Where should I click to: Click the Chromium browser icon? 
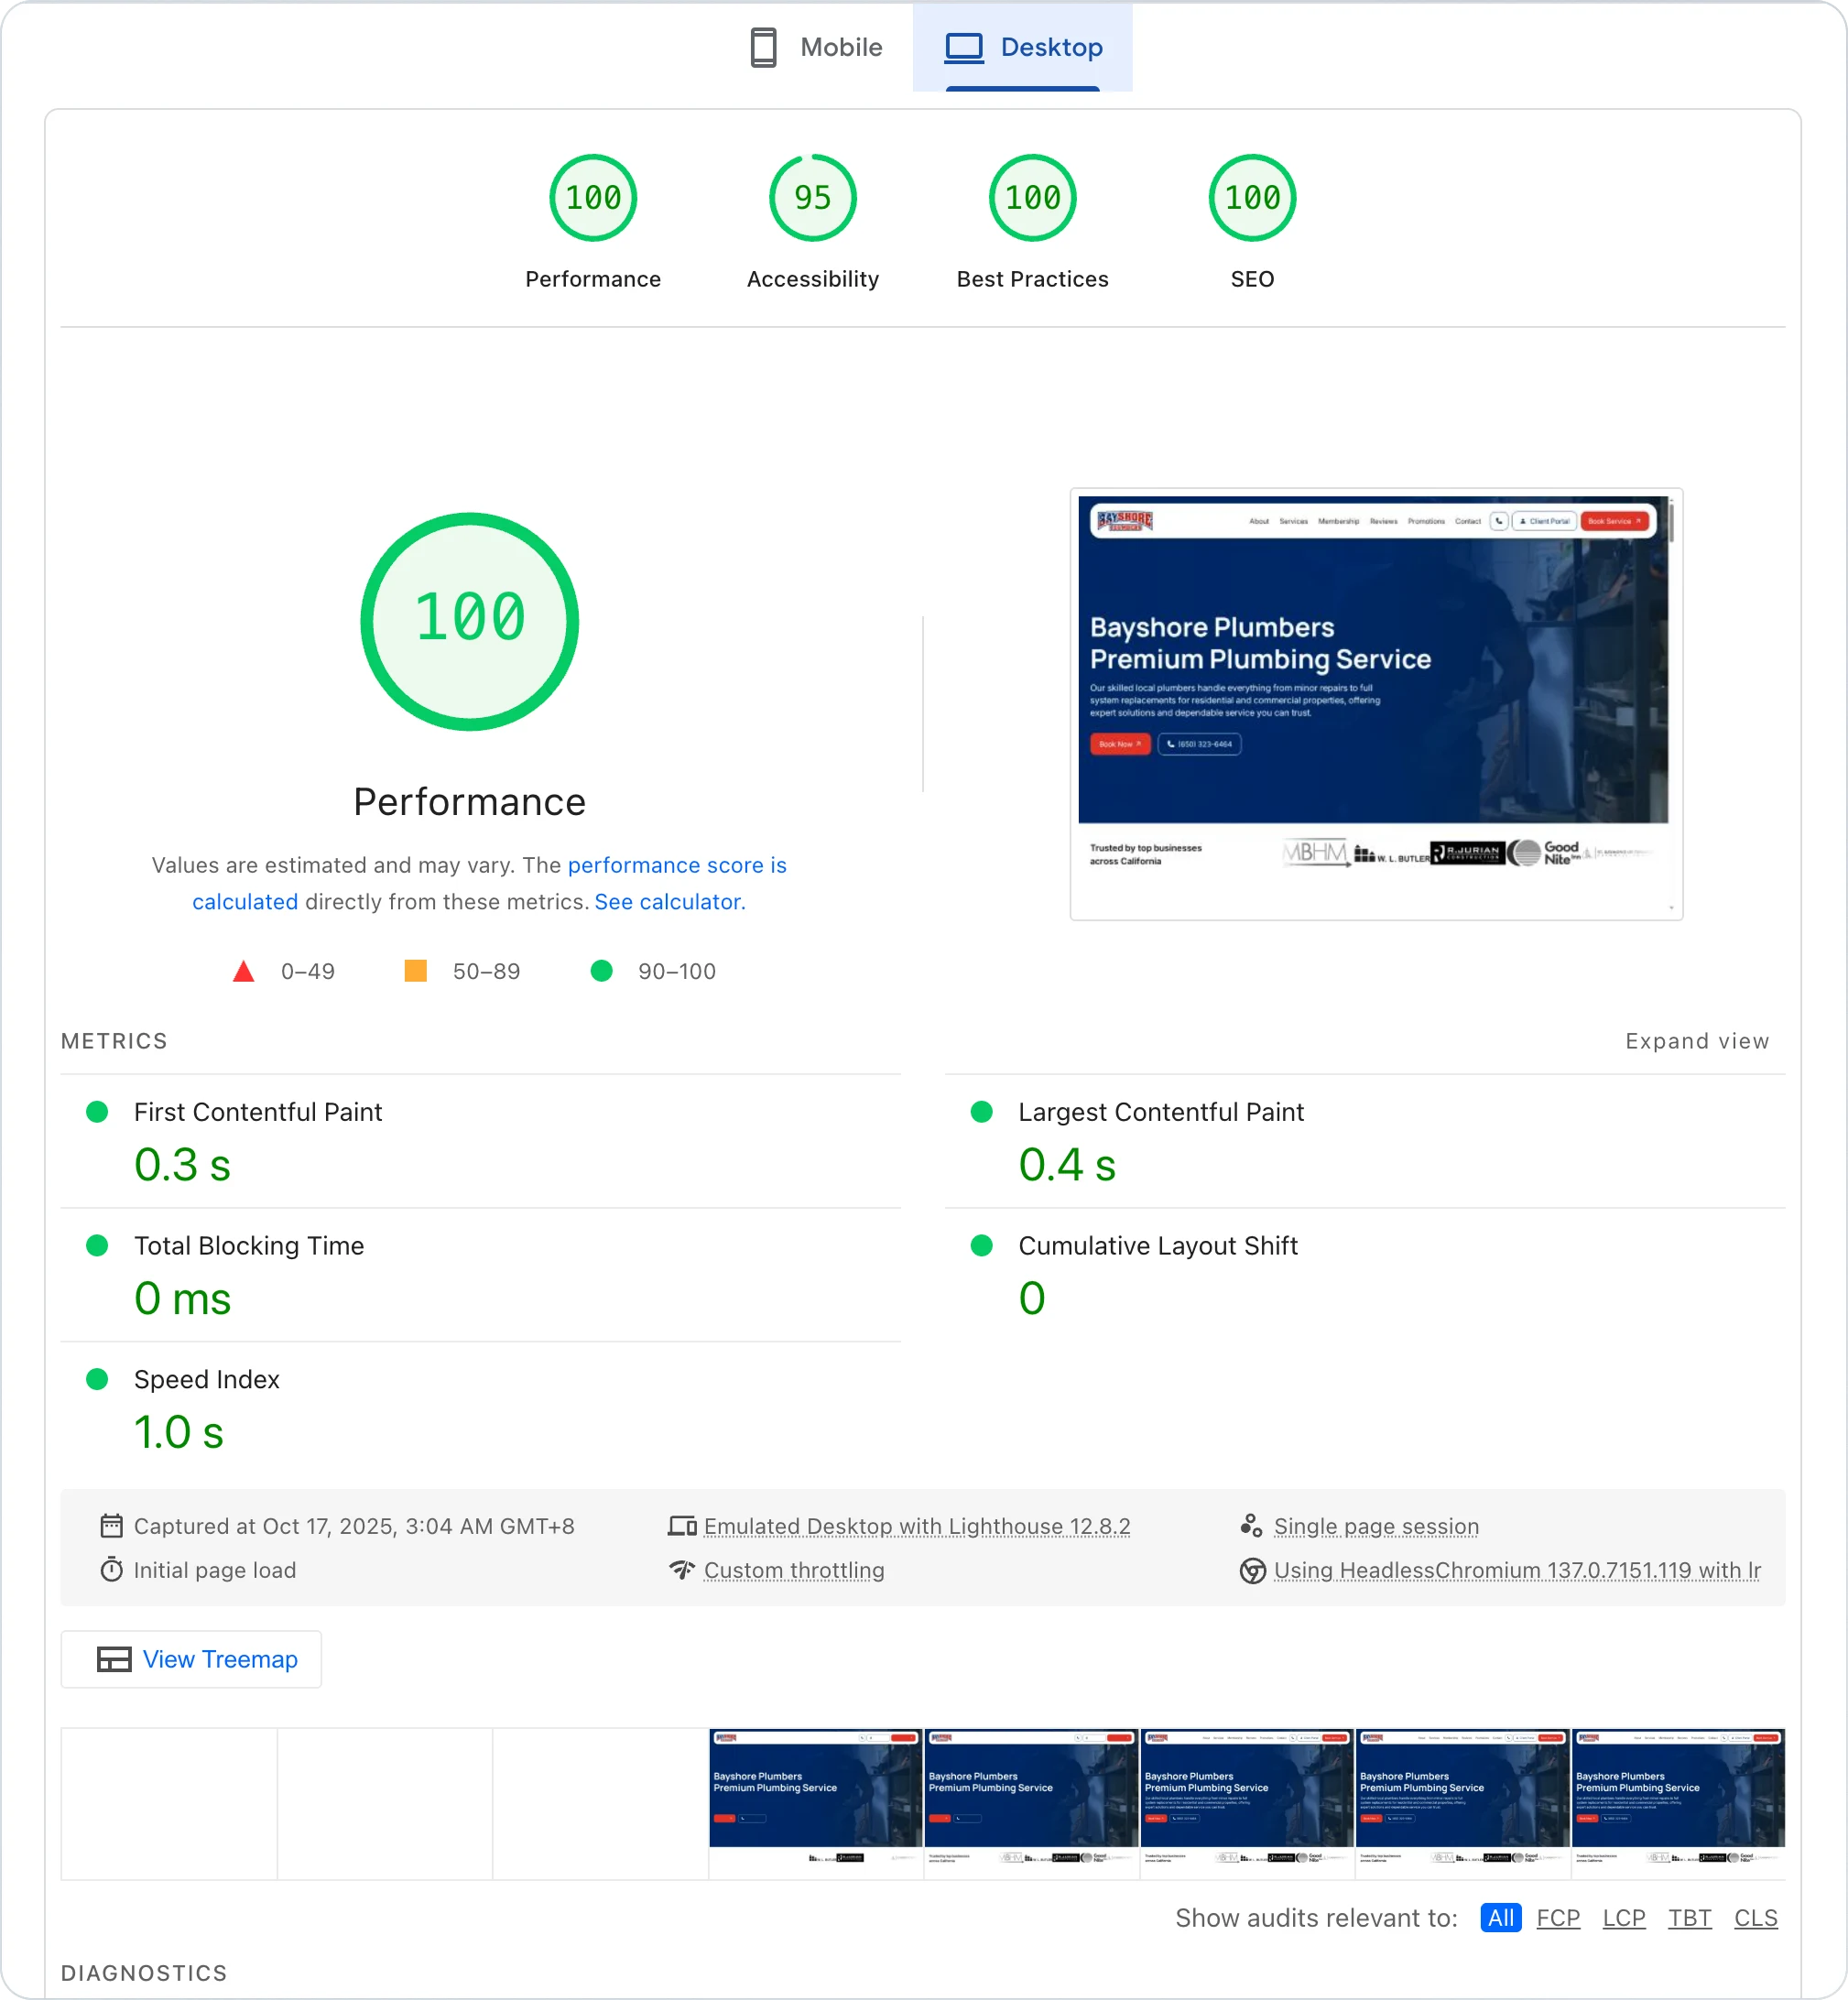1252,1570
